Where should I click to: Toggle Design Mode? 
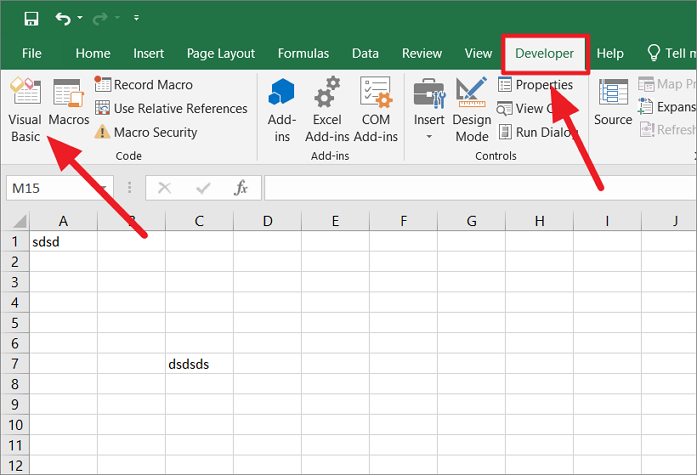[472, 110]
